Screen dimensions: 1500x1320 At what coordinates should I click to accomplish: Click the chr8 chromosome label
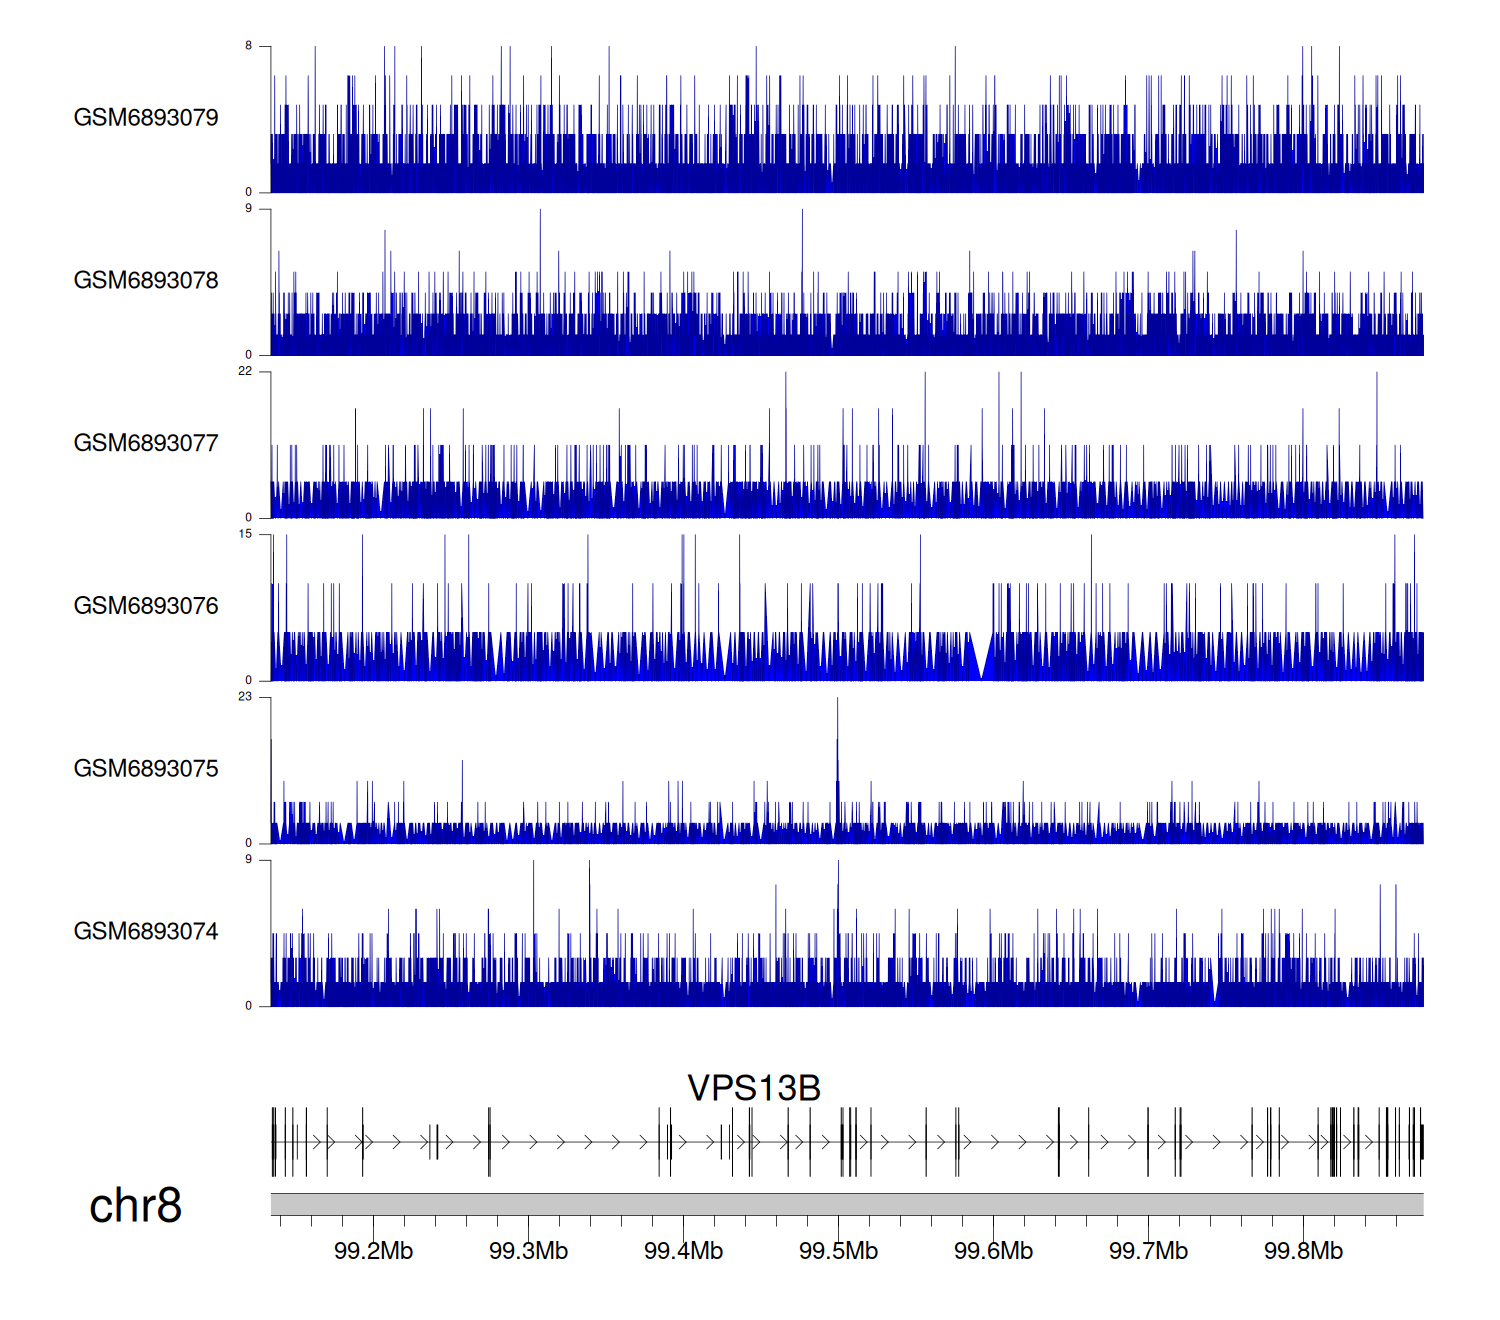pyautogui.click(x=135, y=1206)
